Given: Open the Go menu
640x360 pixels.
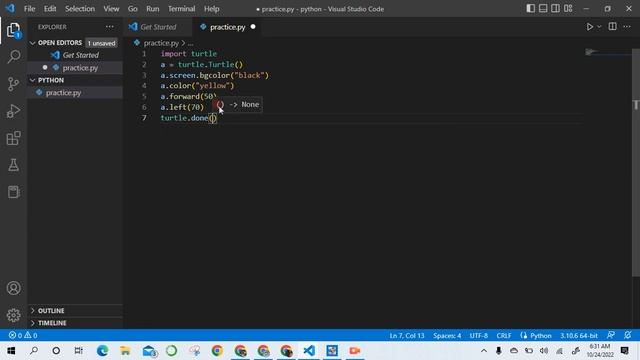Looking at the screenshot, I should point(133,9).
